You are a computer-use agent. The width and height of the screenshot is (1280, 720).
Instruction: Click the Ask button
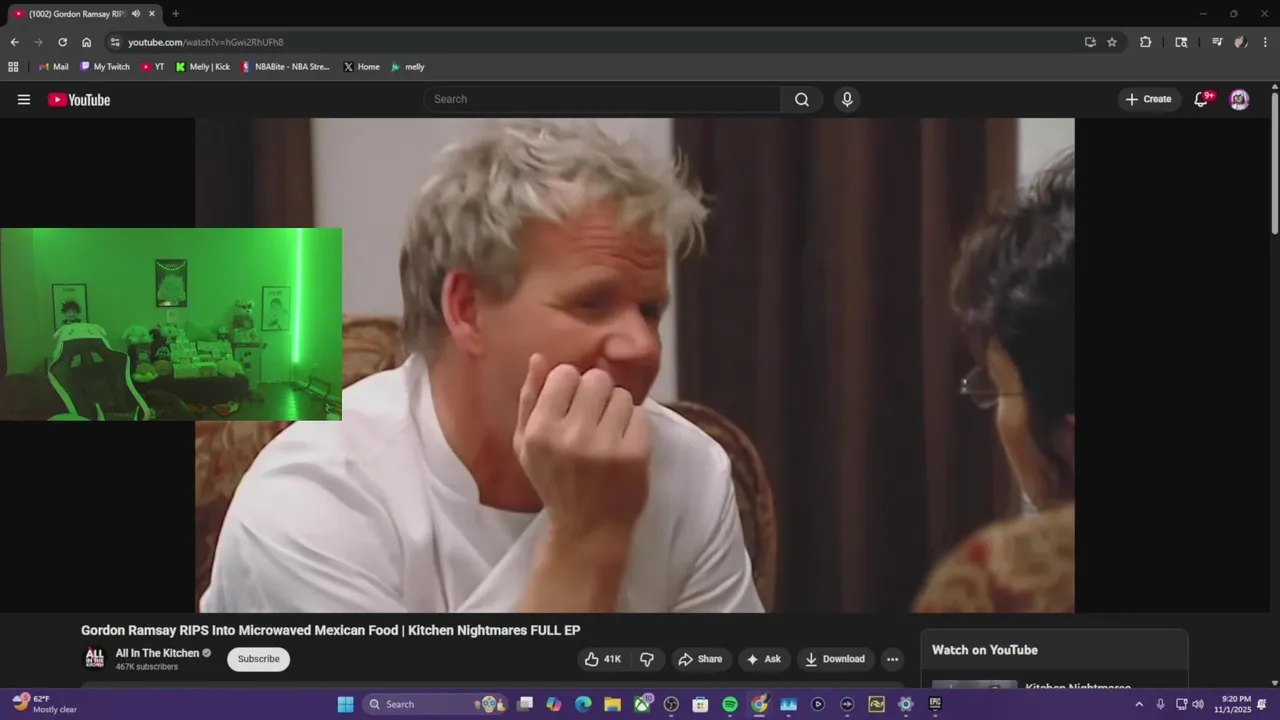[764, 659]
